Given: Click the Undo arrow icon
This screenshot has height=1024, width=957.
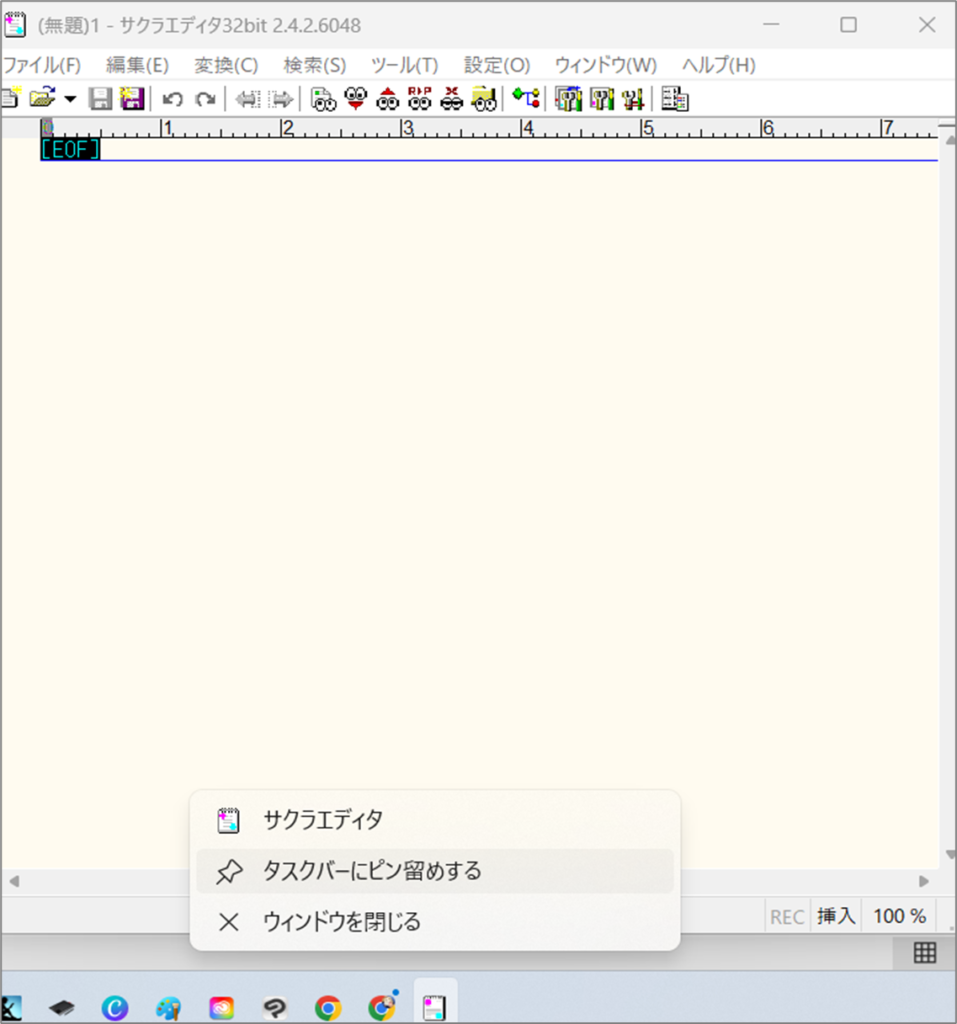Looking at the screenshot, I should [172, 99].
